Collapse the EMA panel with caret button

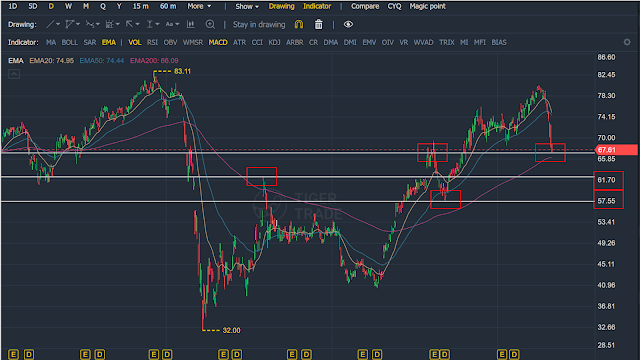pos(14,74)
